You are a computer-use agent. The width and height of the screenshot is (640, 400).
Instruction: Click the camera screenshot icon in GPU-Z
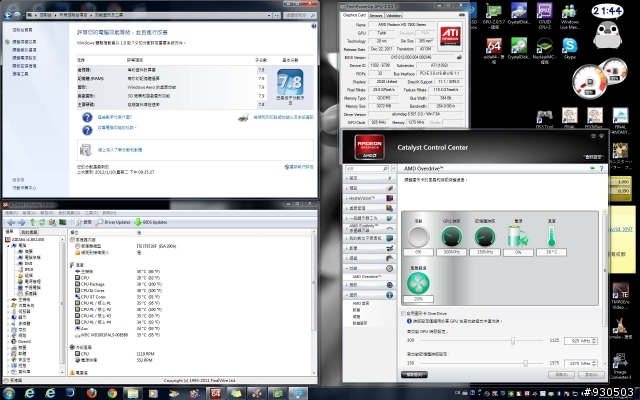pos(462,15)
